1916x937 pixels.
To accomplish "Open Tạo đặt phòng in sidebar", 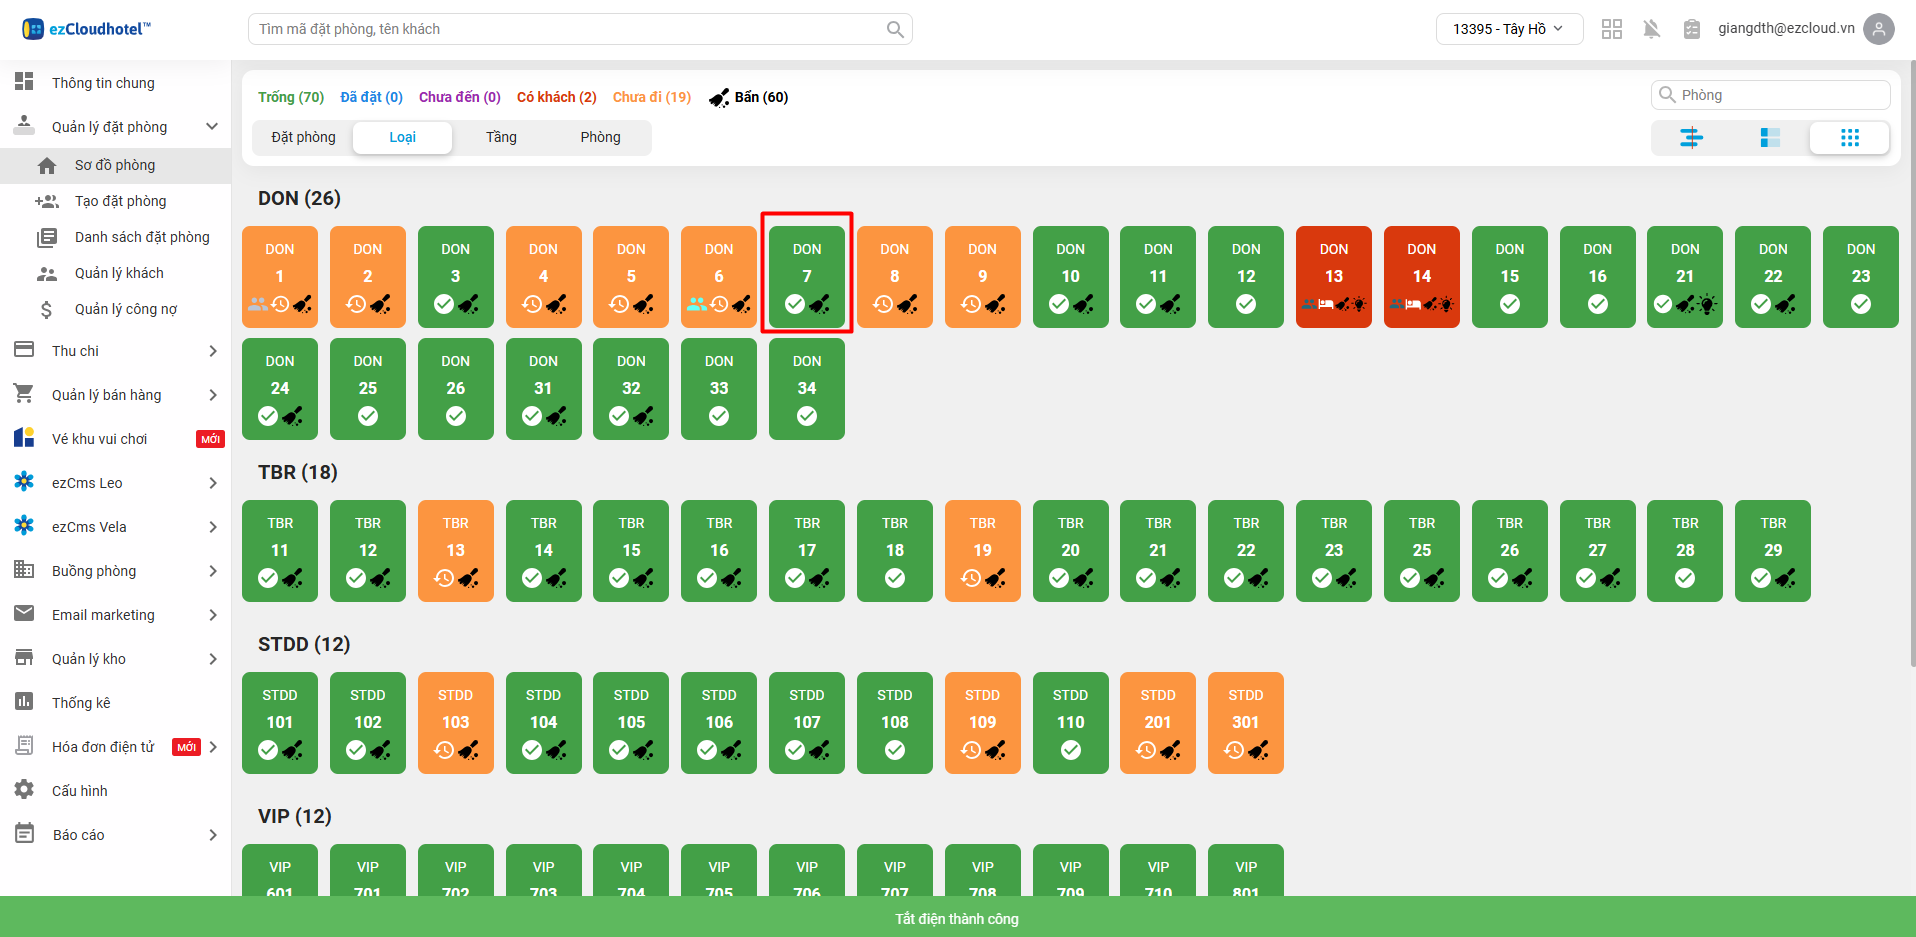I will point(120,201).
